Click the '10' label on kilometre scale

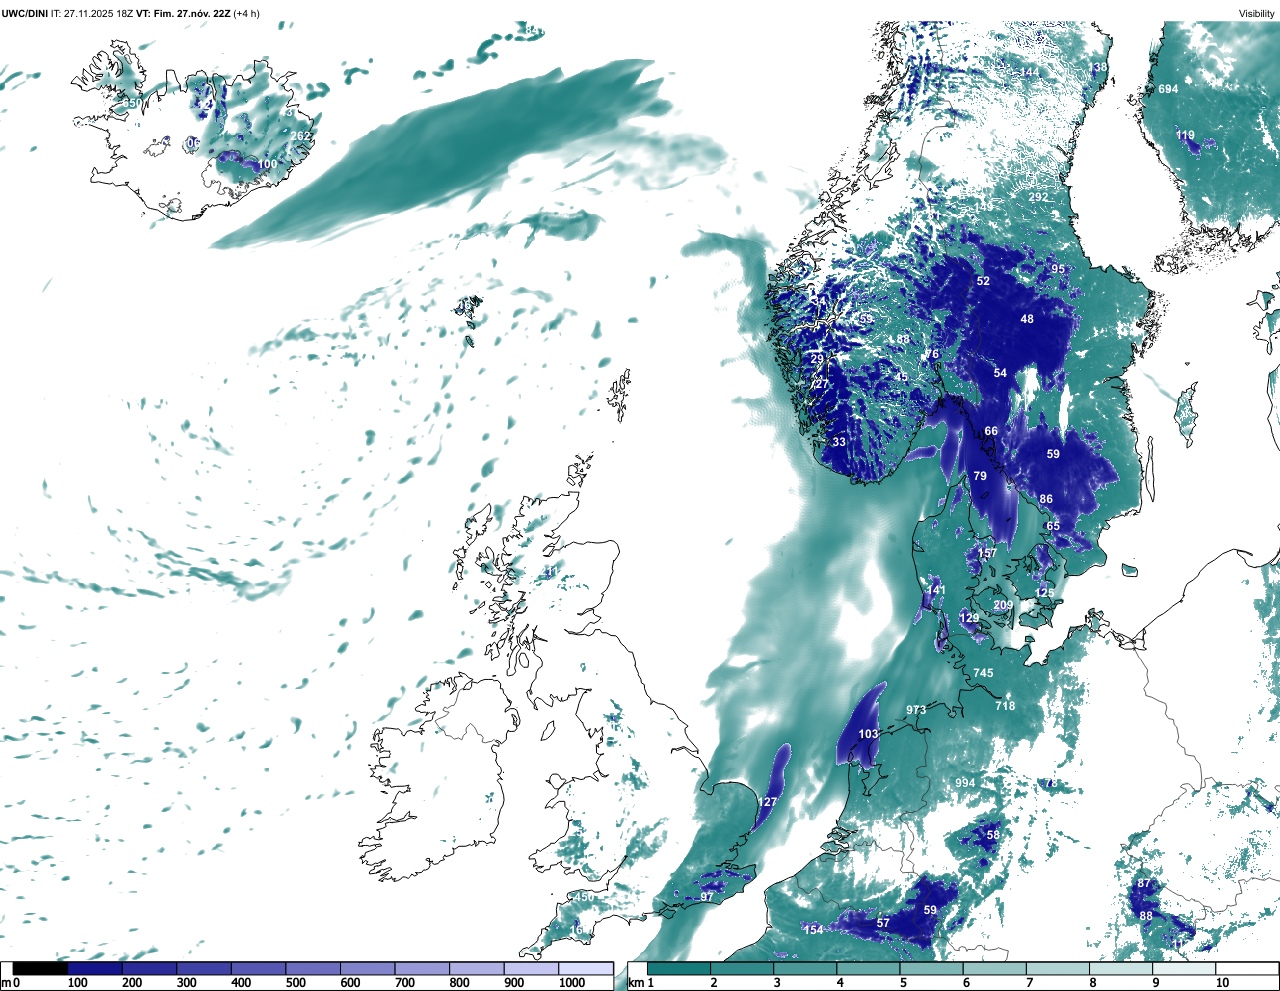coord(1222,983)
